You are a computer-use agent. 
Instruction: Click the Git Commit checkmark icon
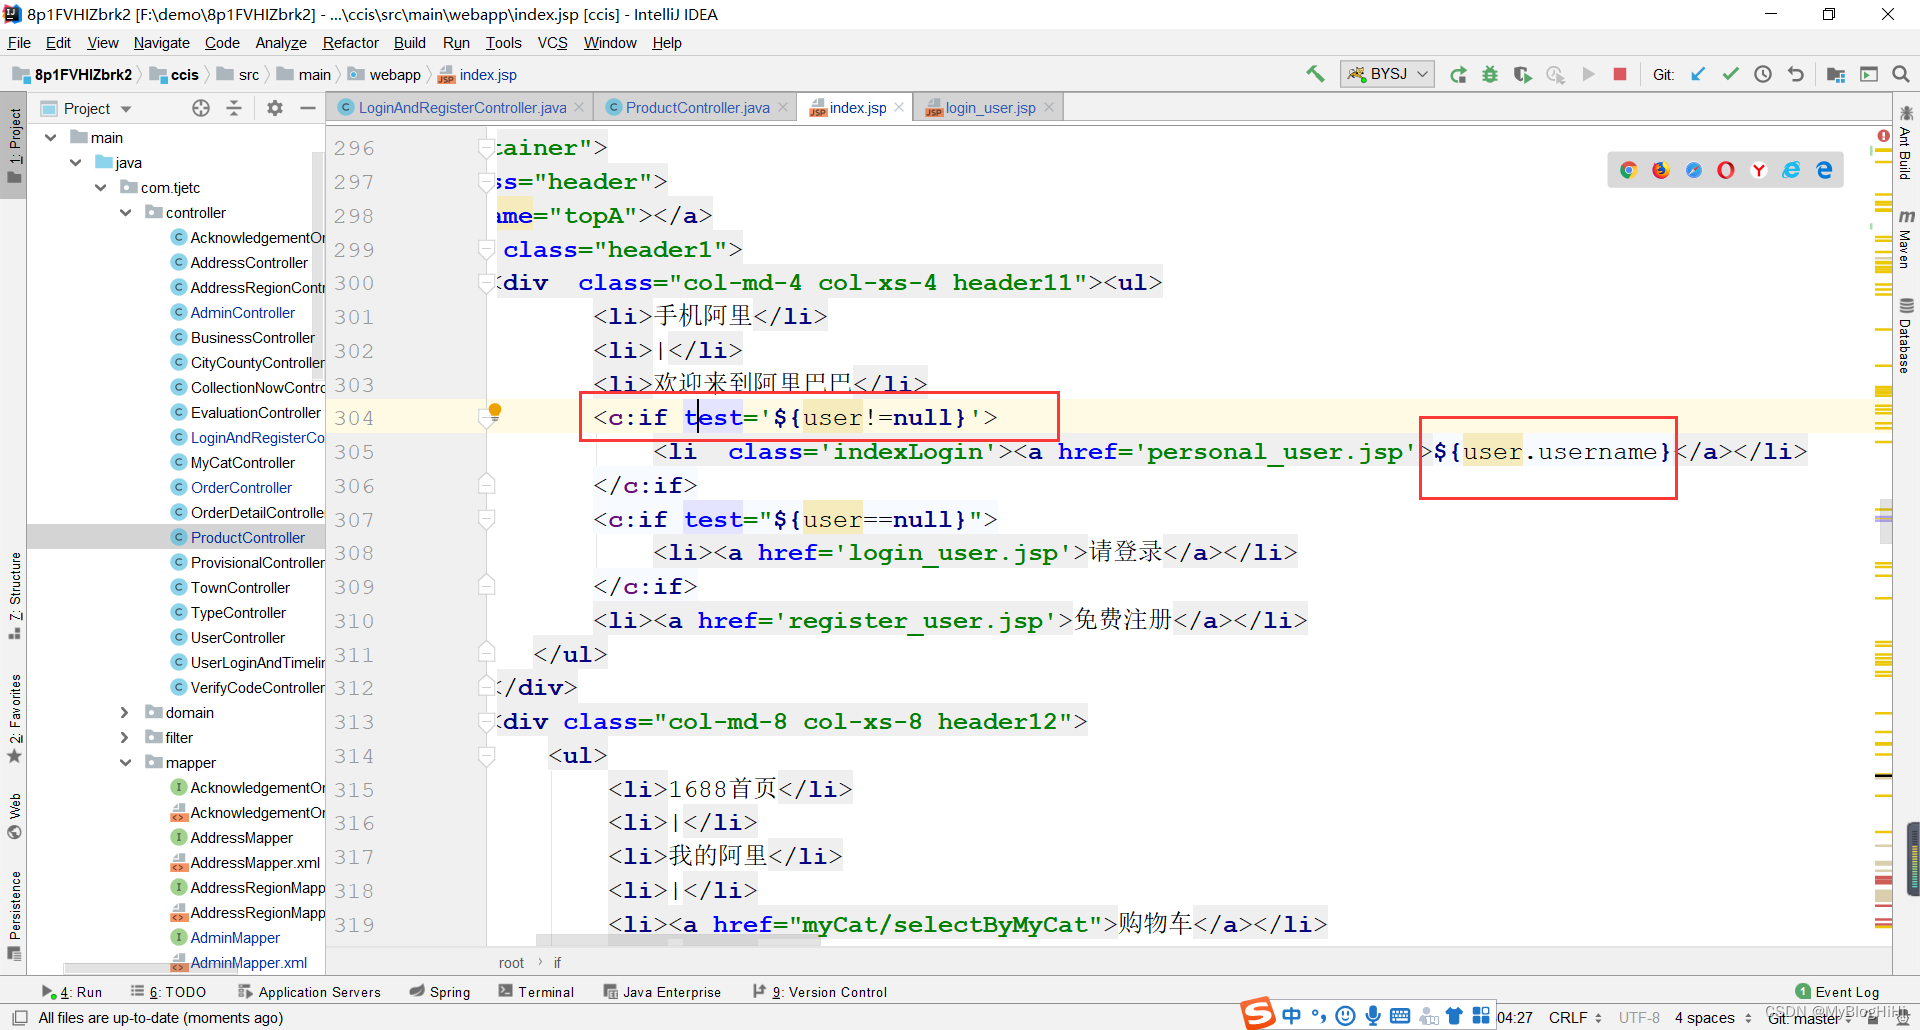(1730, 74)
